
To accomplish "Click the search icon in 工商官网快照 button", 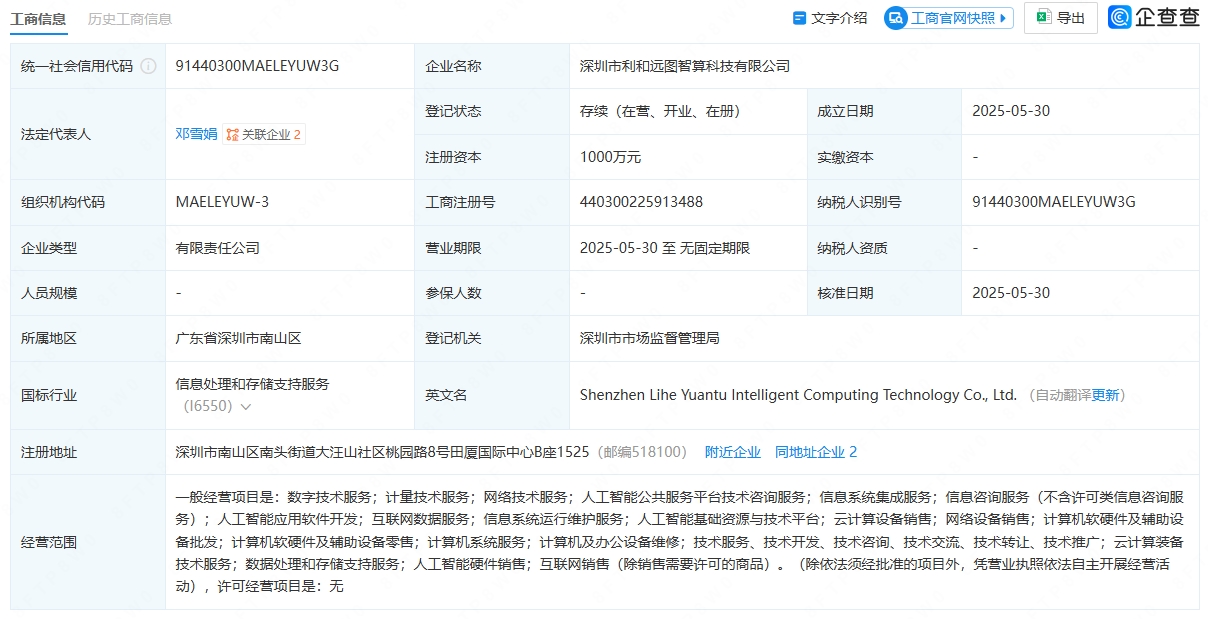I will (896, 18).
